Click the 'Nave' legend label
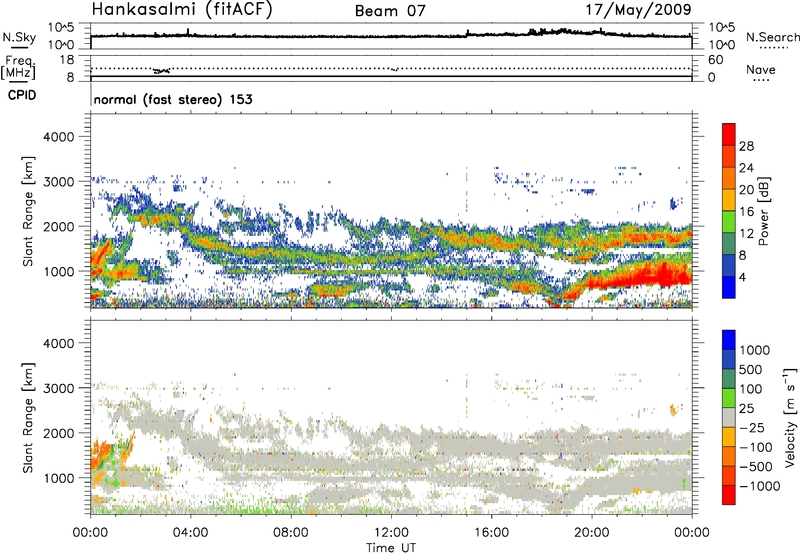 coord(761,70)
